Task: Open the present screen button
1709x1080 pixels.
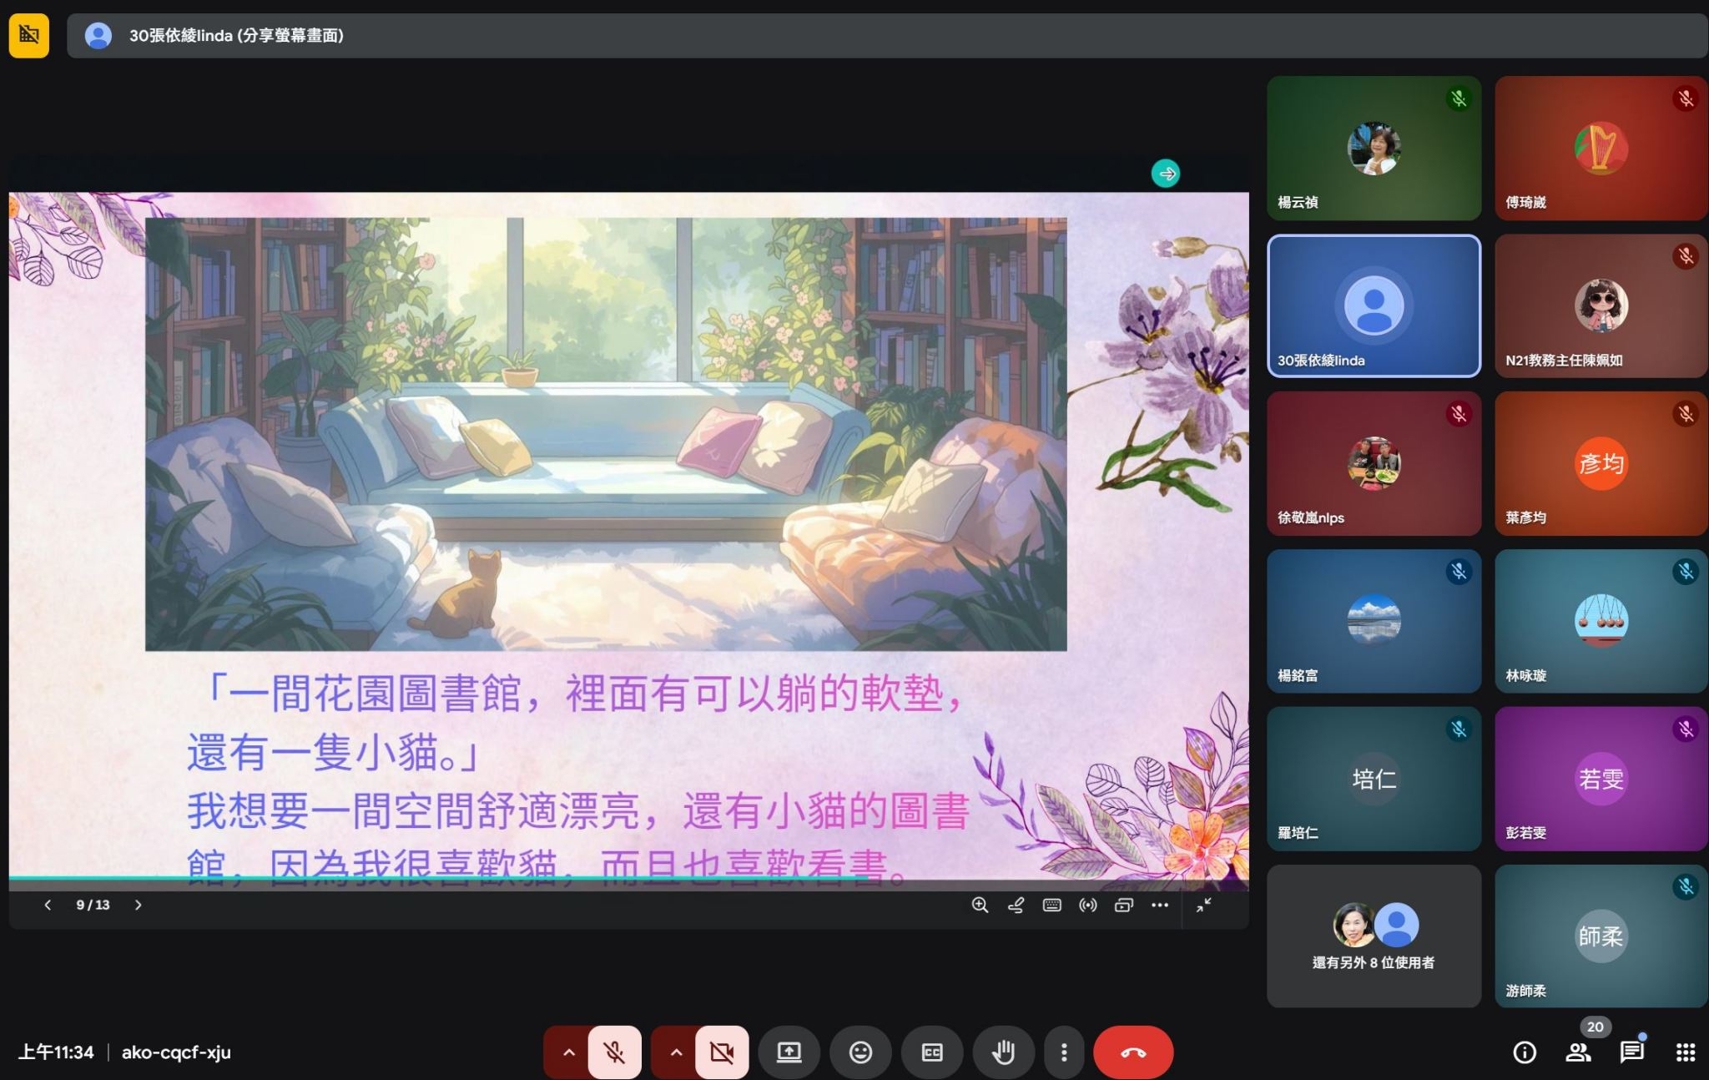Action: [789, 1052]
